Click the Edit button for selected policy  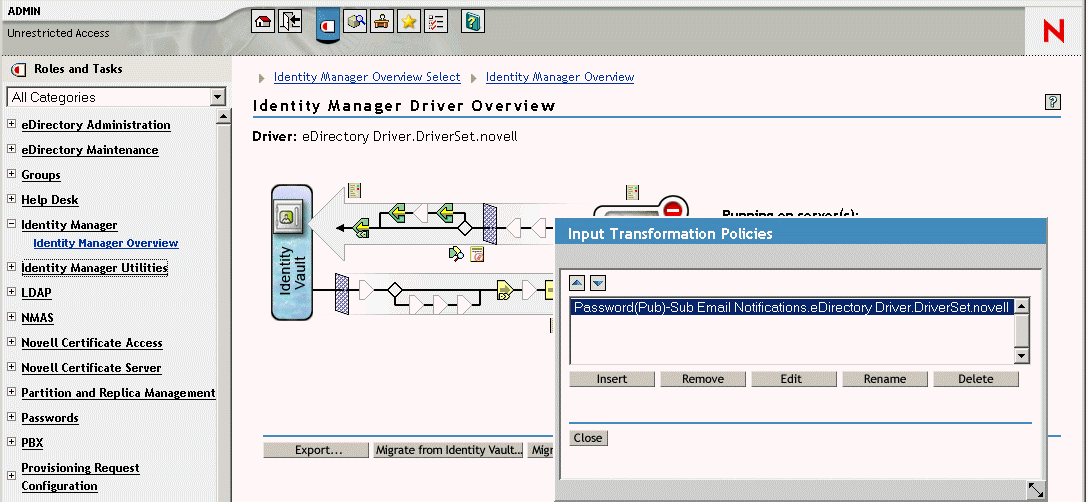(x=794, y=379)
